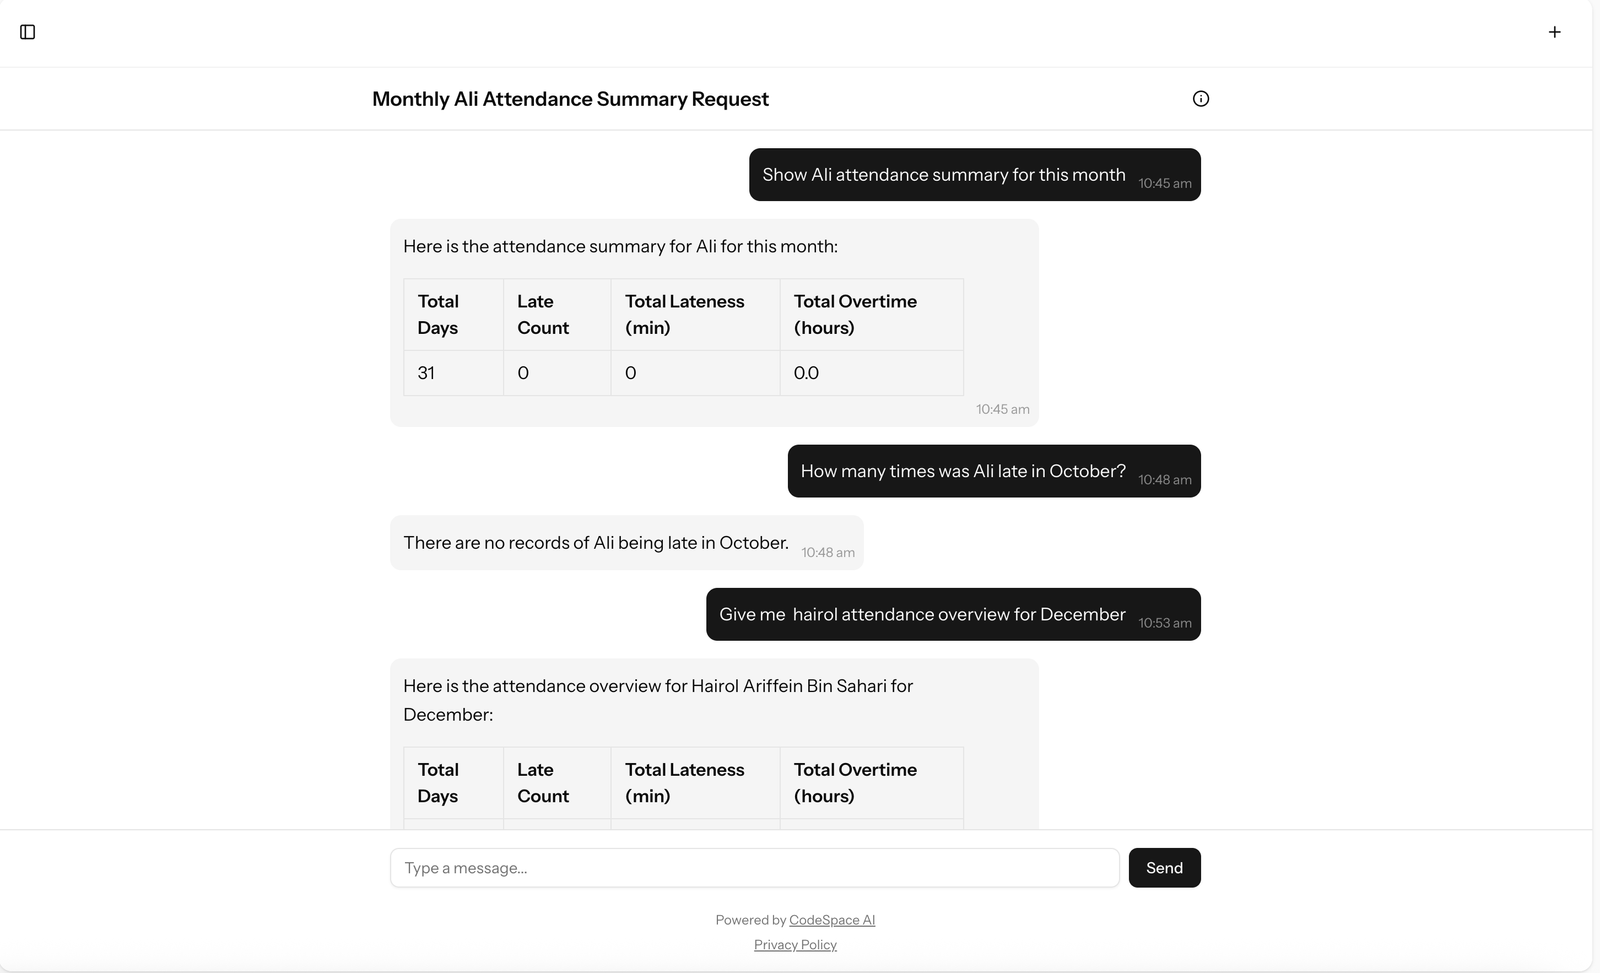The image size is (1600, 973).
Task: Start a new chat with plus icon
Action: [x=1554, y=32]
